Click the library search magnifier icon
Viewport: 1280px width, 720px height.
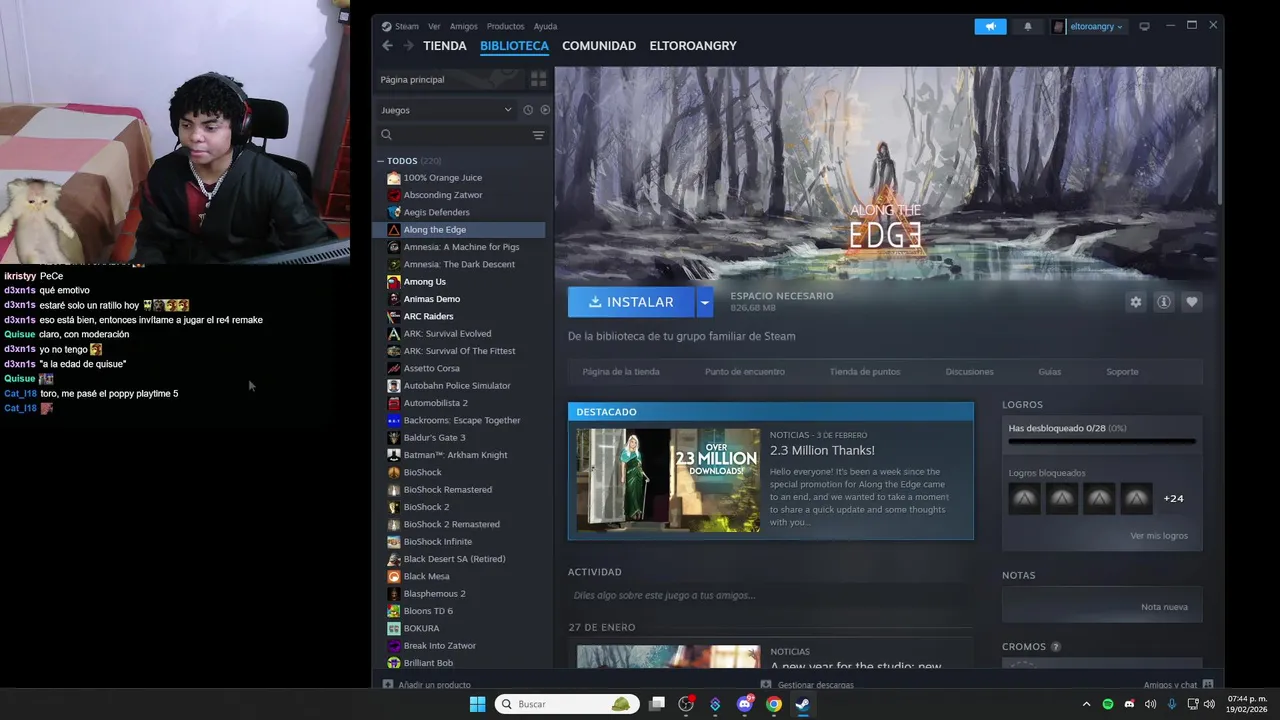[x=387, y=135]
